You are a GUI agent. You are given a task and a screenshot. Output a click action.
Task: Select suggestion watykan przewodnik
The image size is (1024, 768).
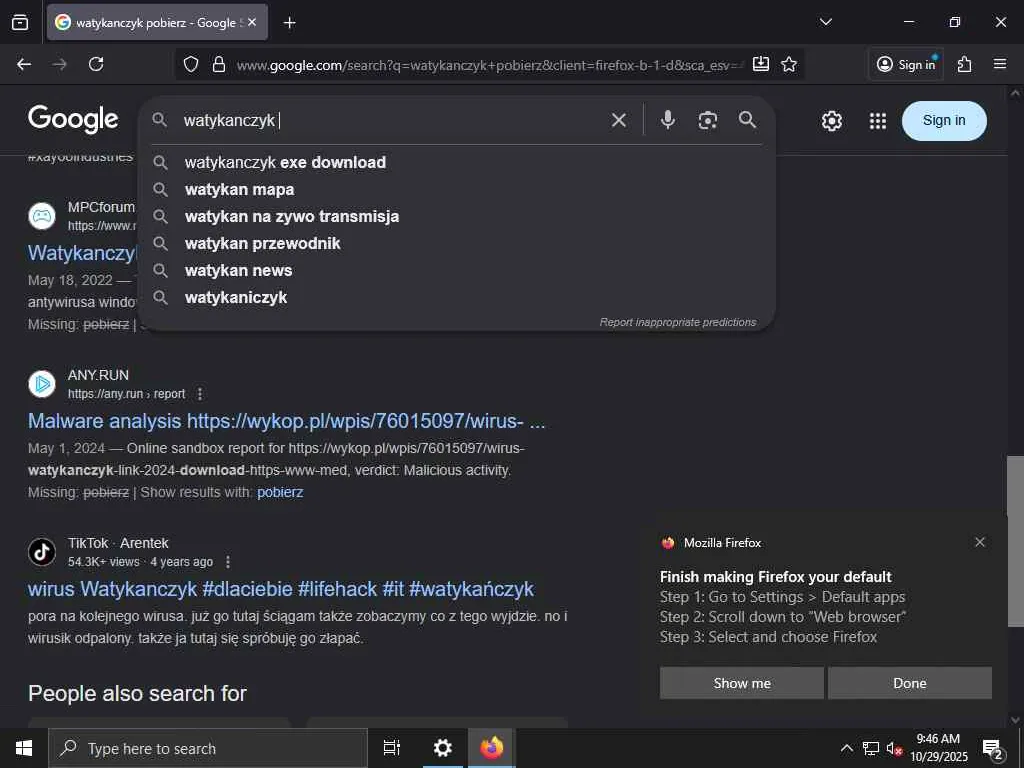point(456,243)
